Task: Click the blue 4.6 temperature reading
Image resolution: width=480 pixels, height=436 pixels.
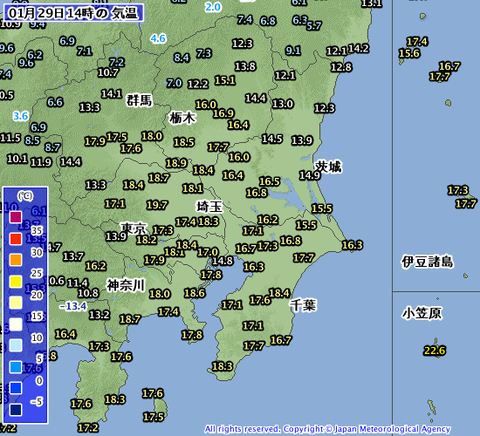Action: tap(158, 38)
